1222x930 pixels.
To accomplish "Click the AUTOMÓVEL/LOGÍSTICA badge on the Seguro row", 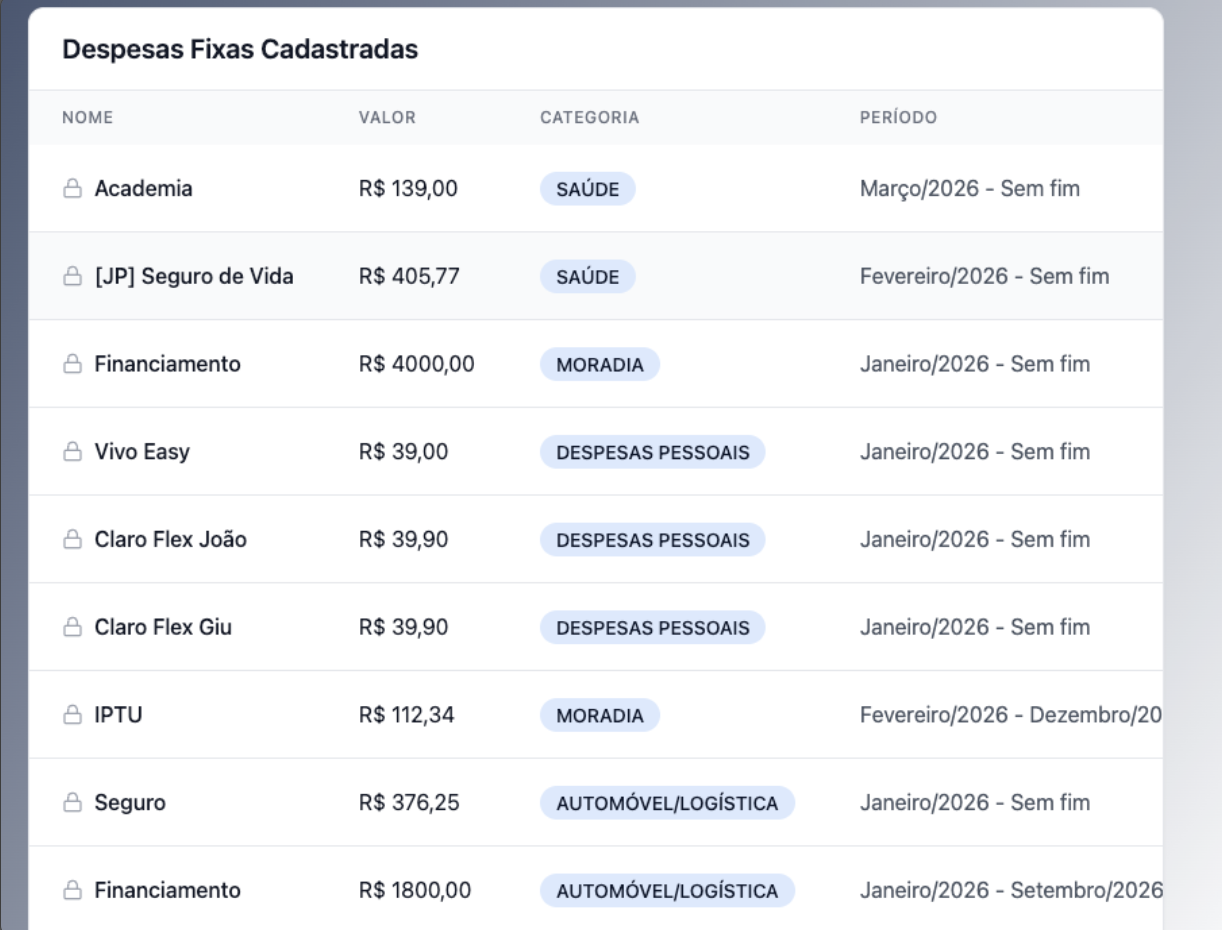I will pos(667,803).
